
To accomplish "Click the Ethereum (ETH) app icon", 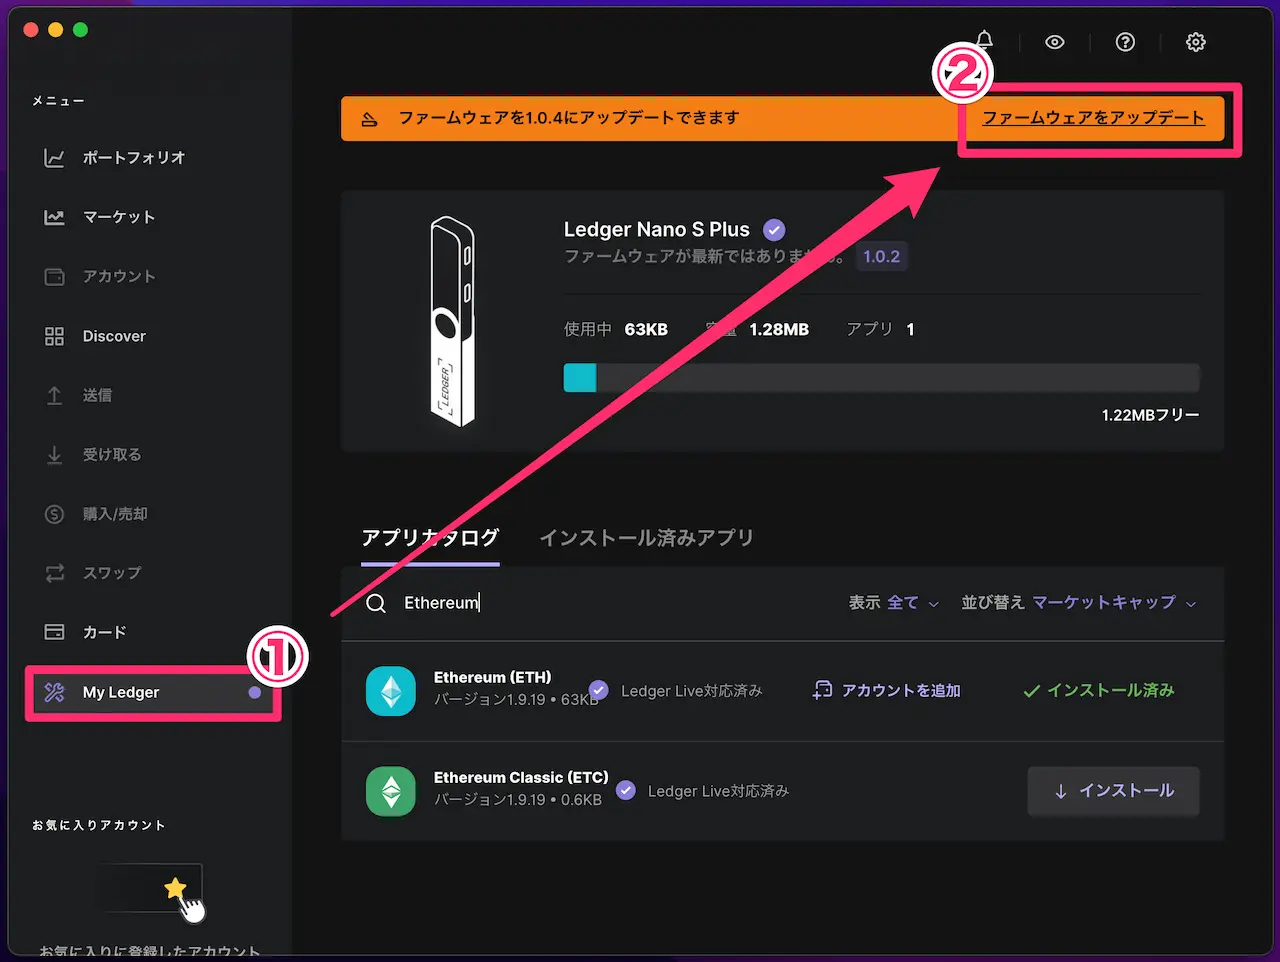I will (x=391, y=691).
